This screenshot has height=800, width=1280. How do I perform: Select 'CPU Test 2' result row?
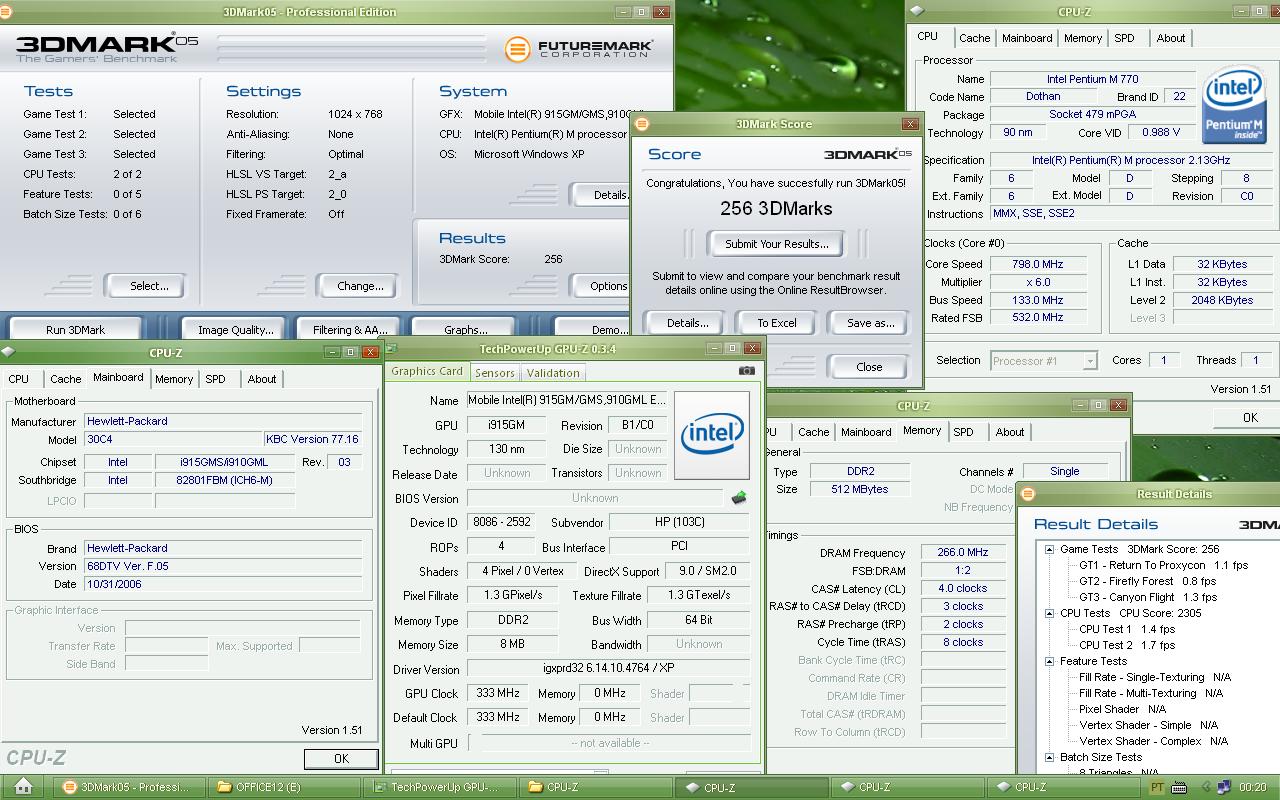coord(1126,645)
